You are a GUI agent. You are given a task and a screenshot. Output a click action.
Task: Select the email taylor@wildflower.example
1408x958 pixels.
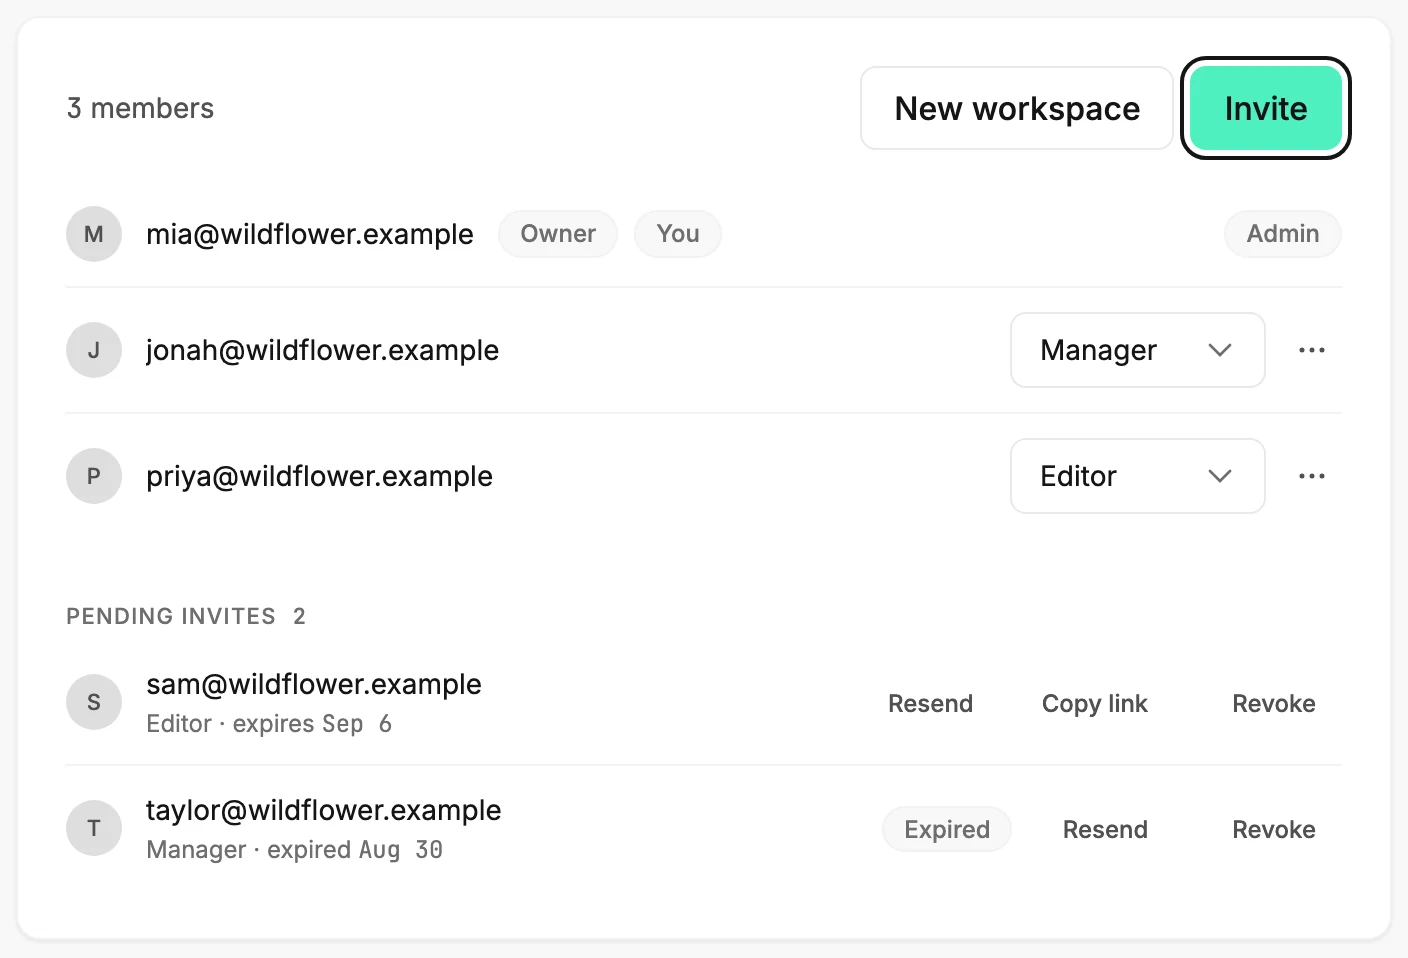click(324, 810)
